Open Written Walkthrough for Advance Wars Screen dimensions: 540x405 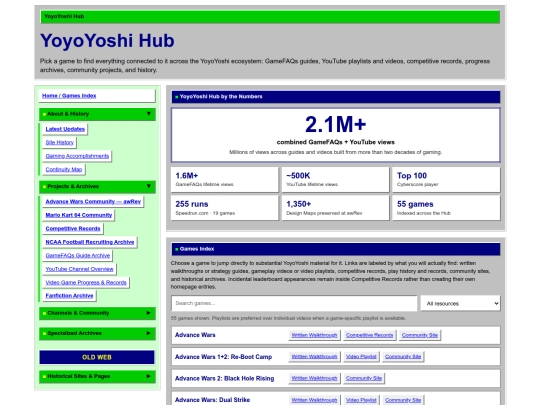(314, 335)
